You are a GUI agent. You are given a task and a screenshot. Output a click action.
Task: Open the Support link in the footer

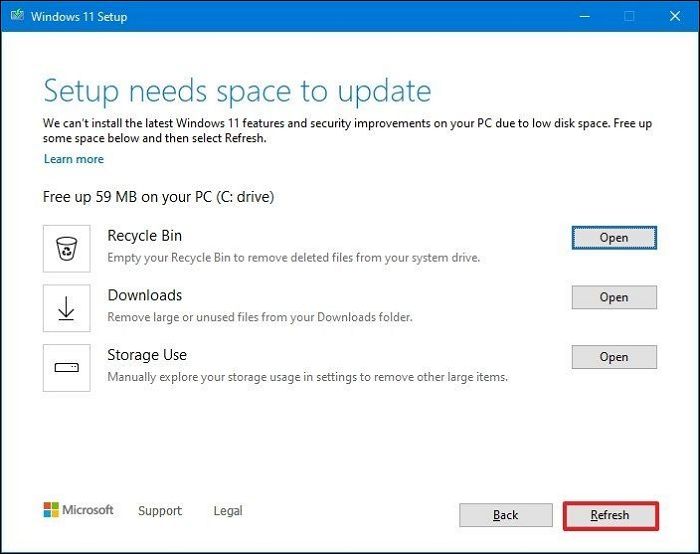coord(160,511)
